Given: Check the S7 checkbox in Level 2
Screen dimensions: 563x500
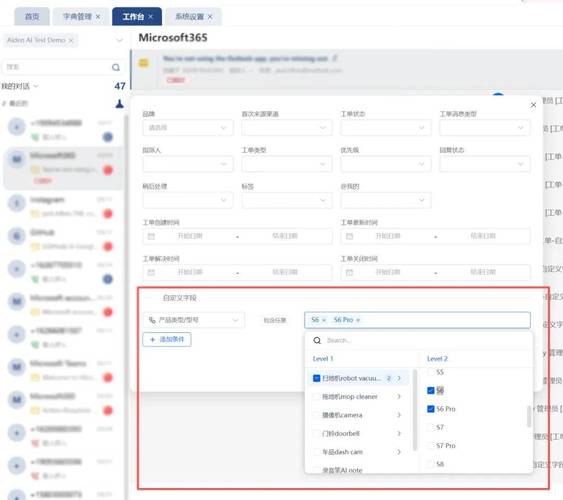Looking at the screenshot, I should click(431, 427).
